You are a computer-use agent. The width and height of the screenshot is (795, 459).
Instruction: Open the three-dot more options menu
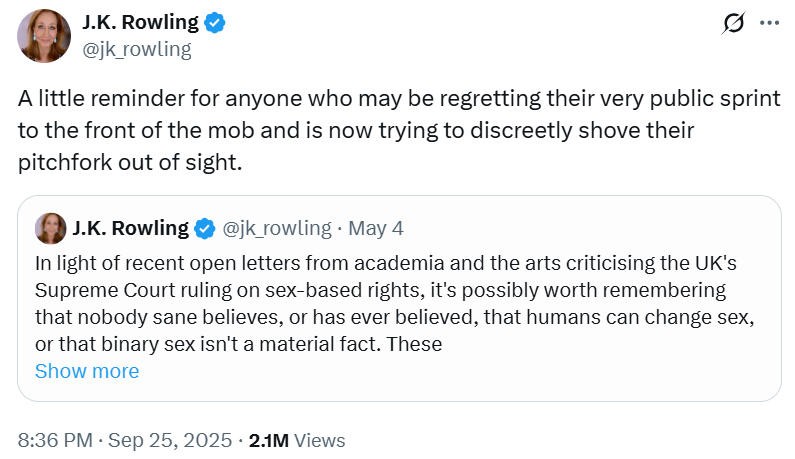point(768,24)
